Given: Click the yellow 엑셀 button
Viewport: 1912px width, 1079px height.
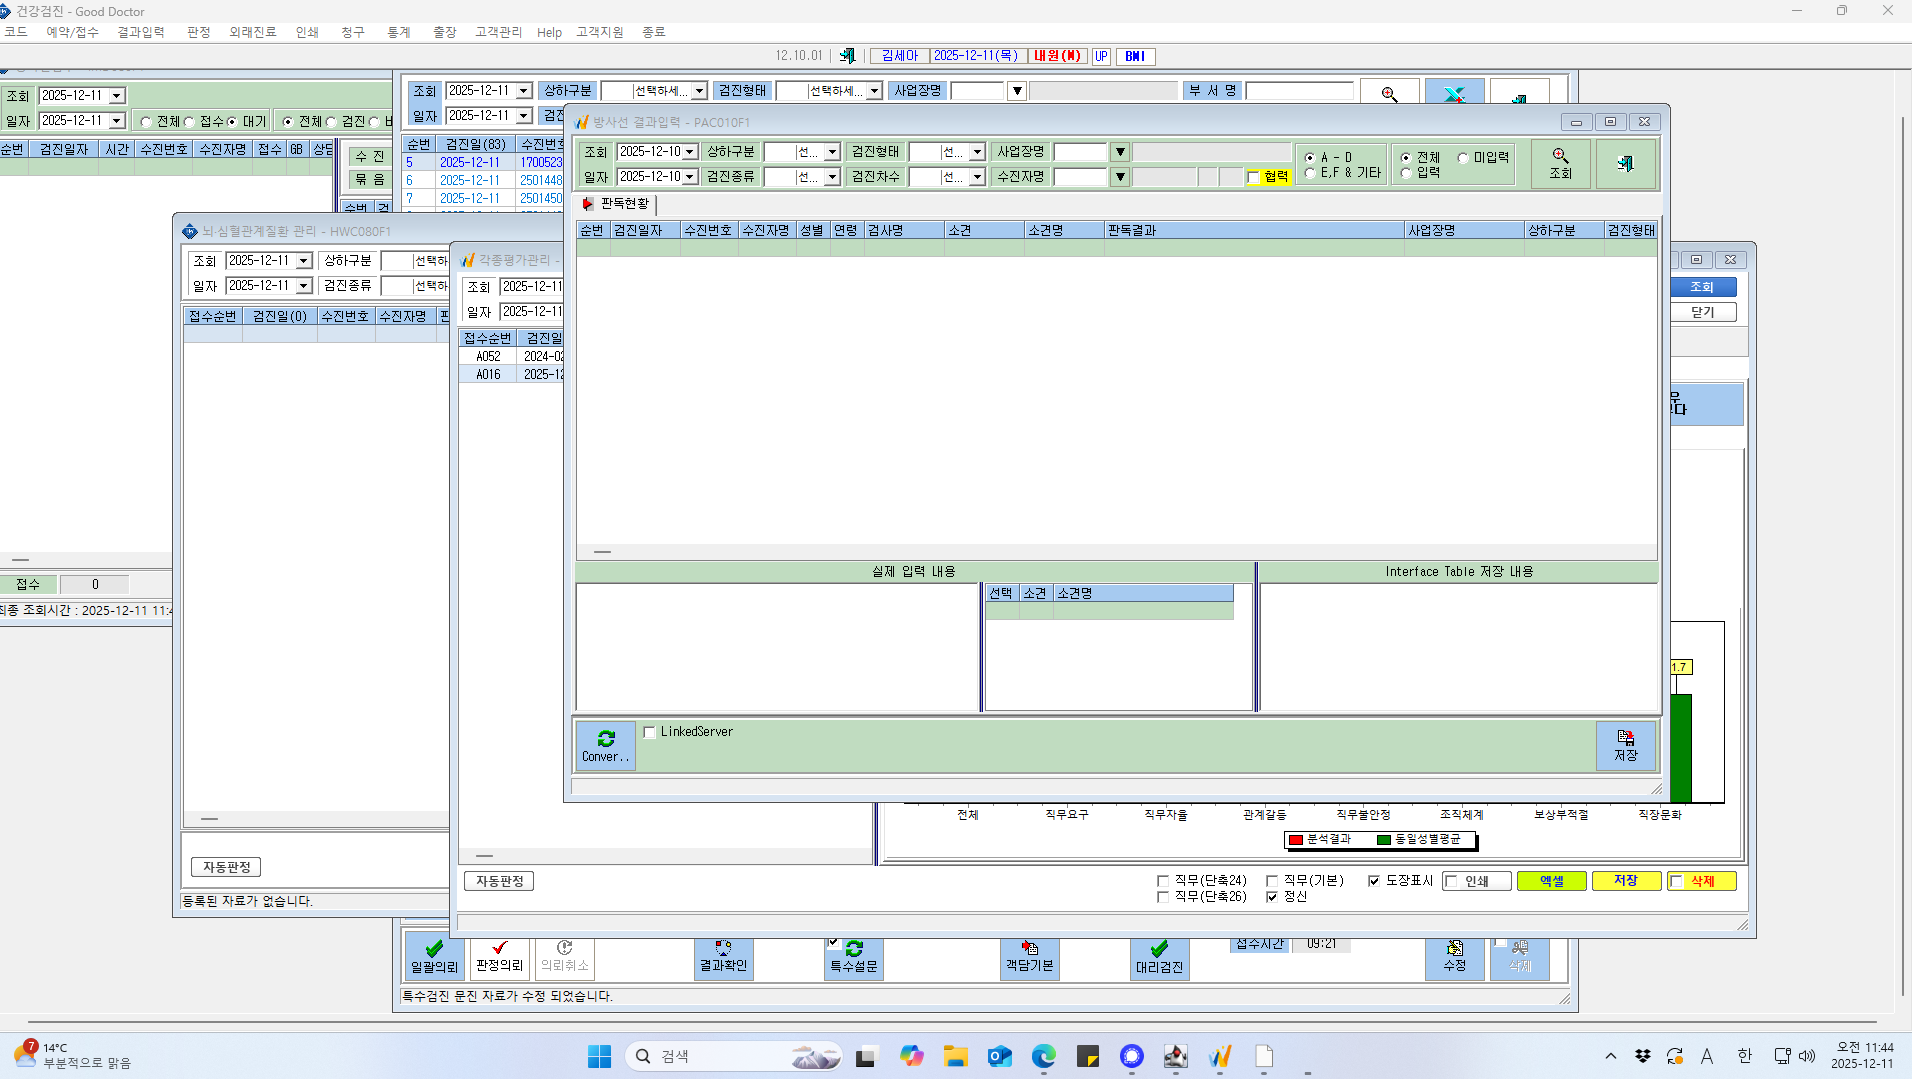Looking at the screenshot, I should point(1551,881).
